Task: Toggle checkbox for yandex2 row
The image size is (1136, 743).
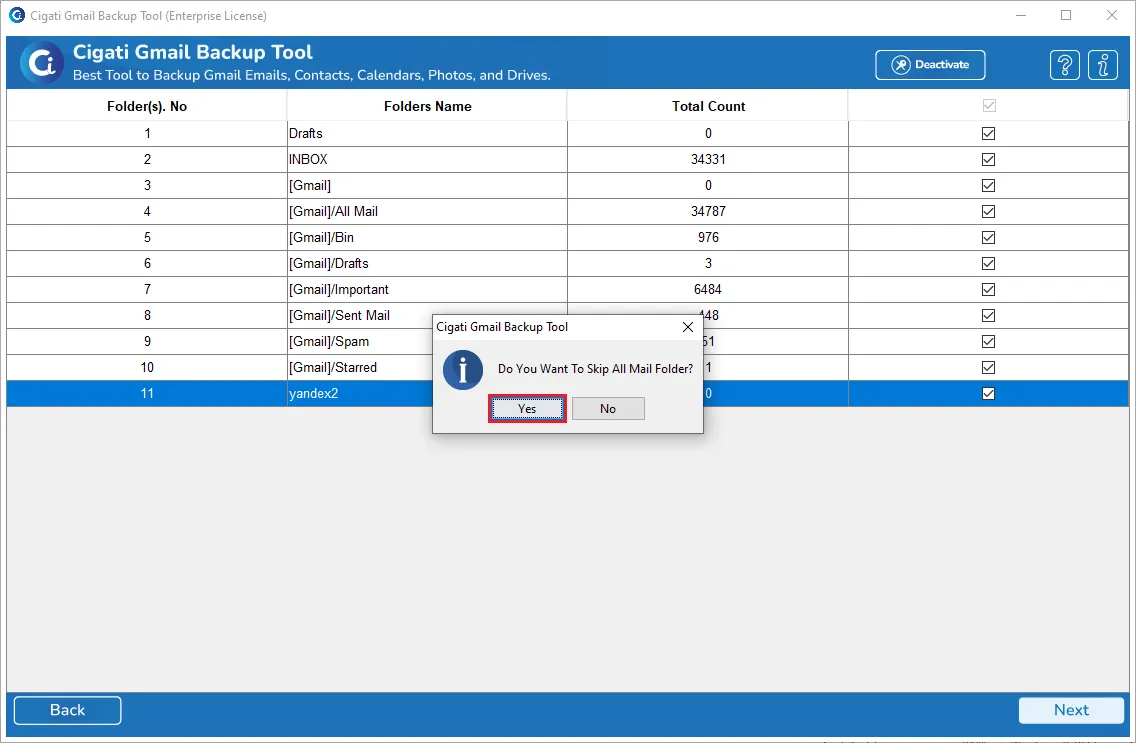Action: coord(988,394)
